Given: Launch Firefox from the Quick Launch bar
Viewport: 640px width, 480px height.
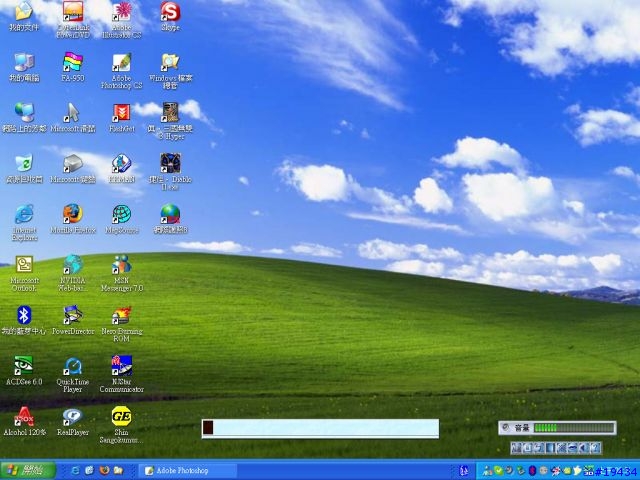Looking at the screenshot, I should (104, 471).
